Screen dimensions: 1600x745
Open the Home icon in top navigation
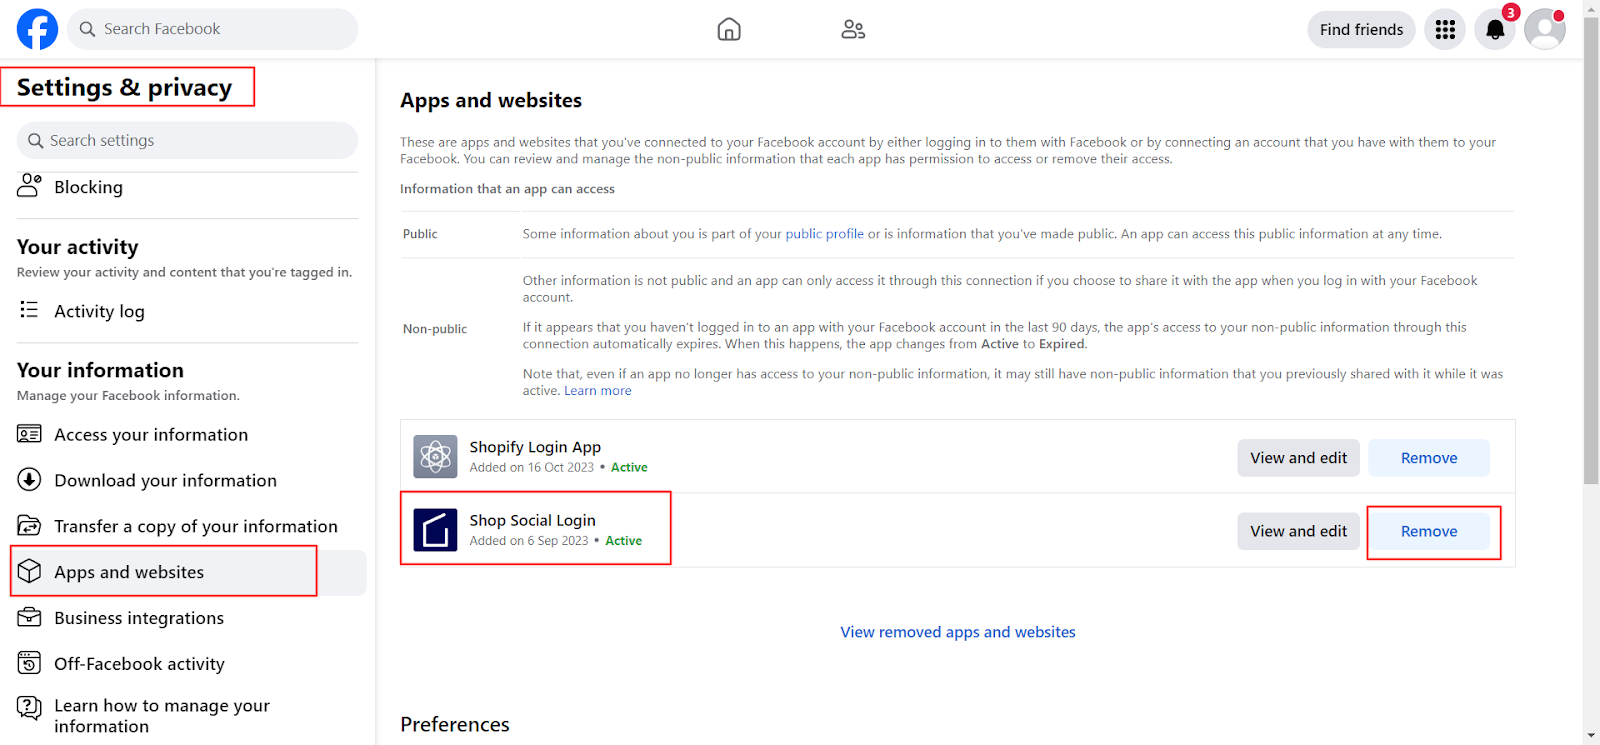[x=729, y=29]
